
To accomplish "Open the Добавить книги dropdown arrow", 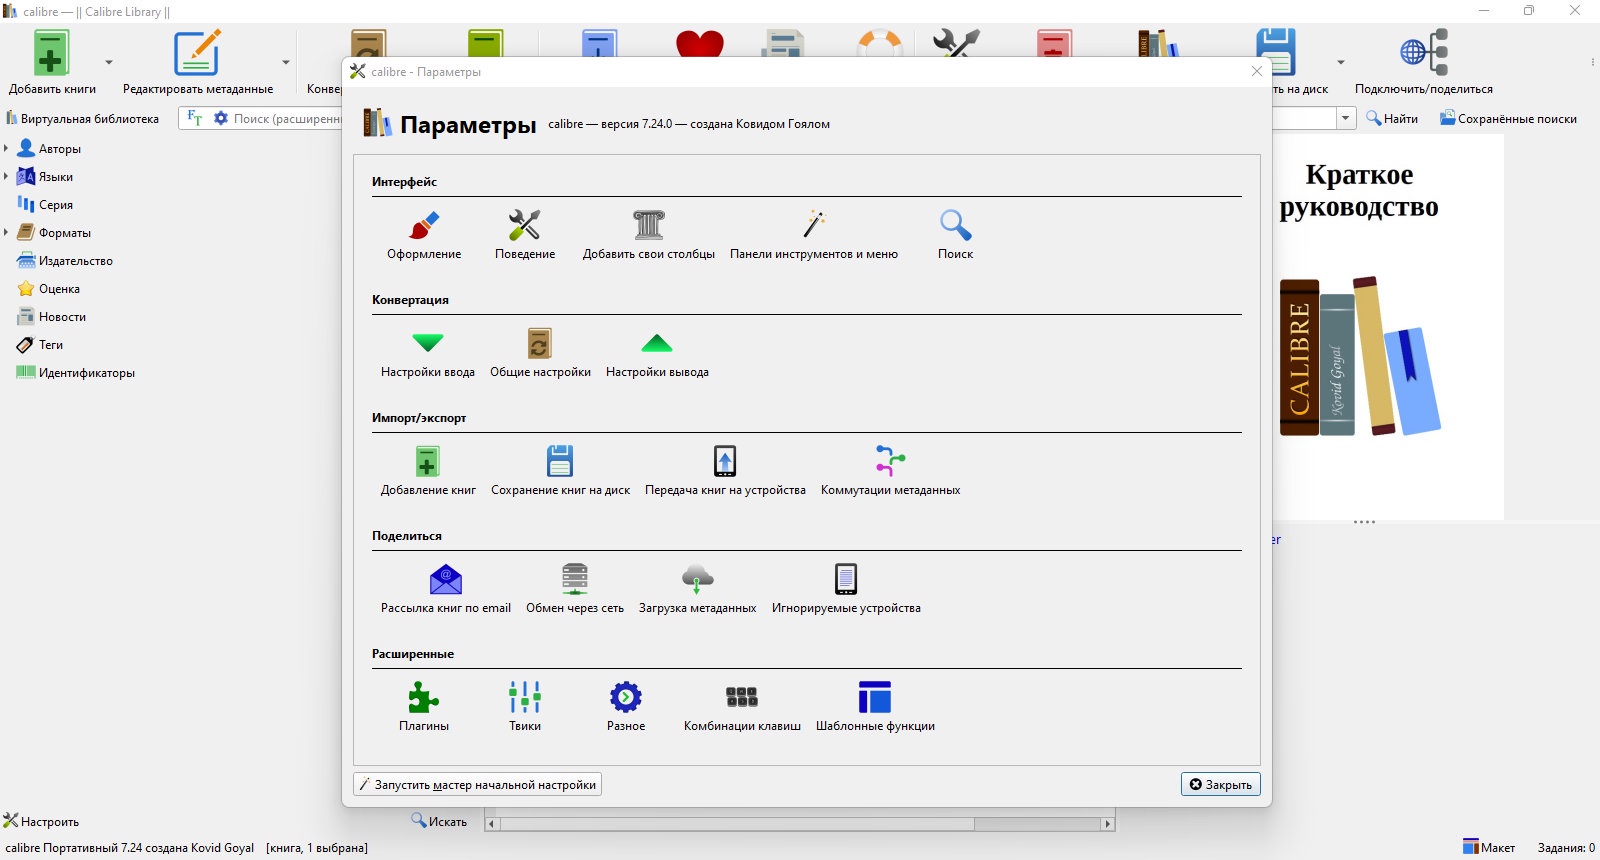I will 109,62.
